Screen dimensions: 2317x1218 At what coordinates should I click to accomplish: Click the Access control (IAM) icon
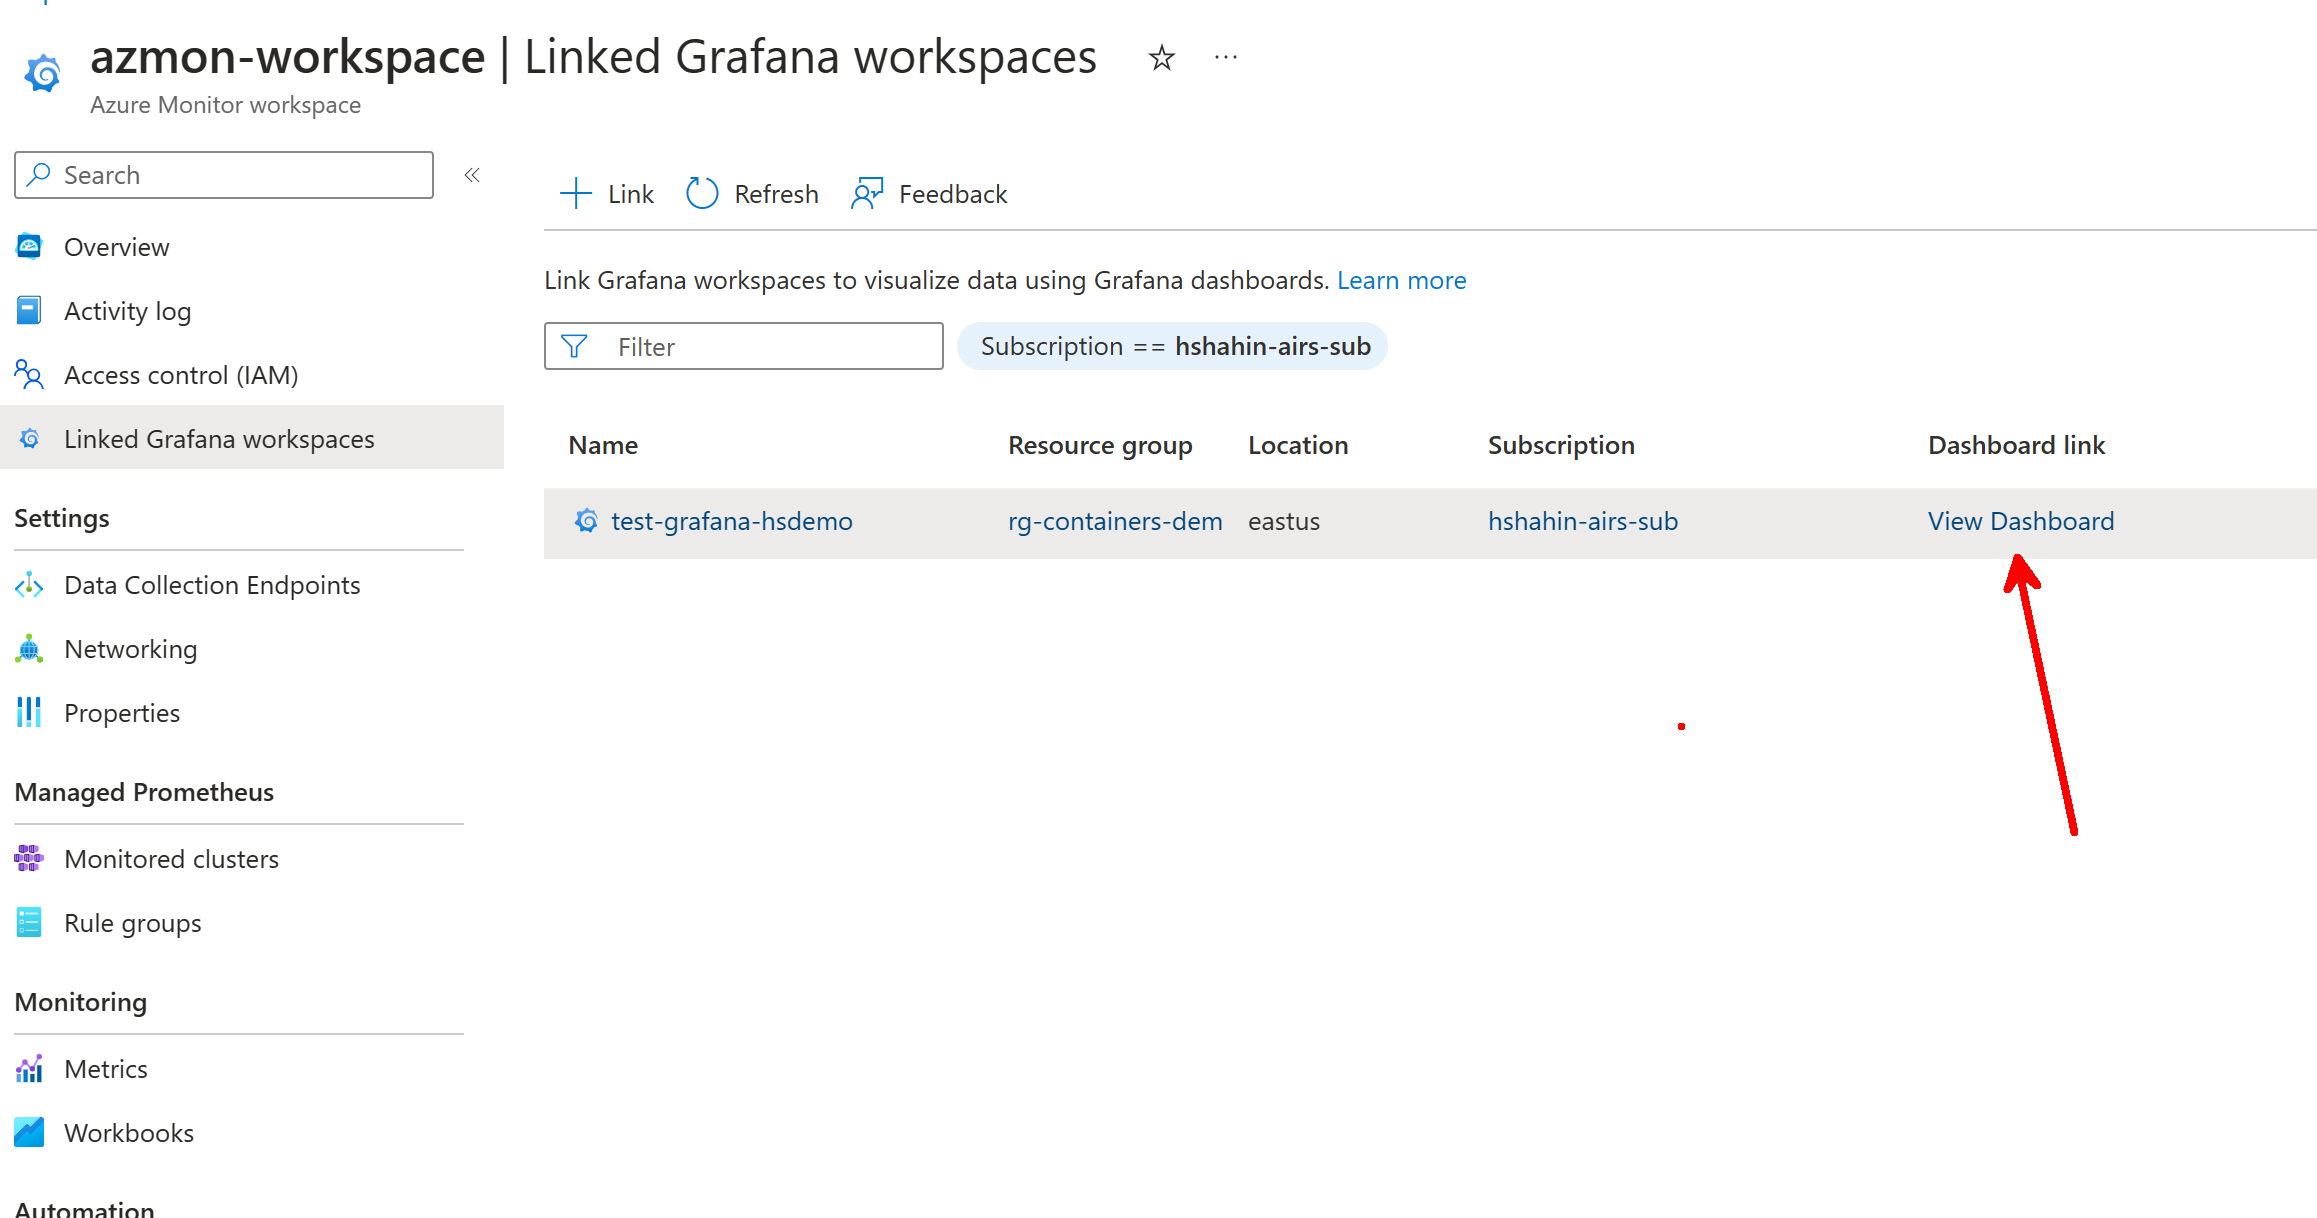click(29, 375)
